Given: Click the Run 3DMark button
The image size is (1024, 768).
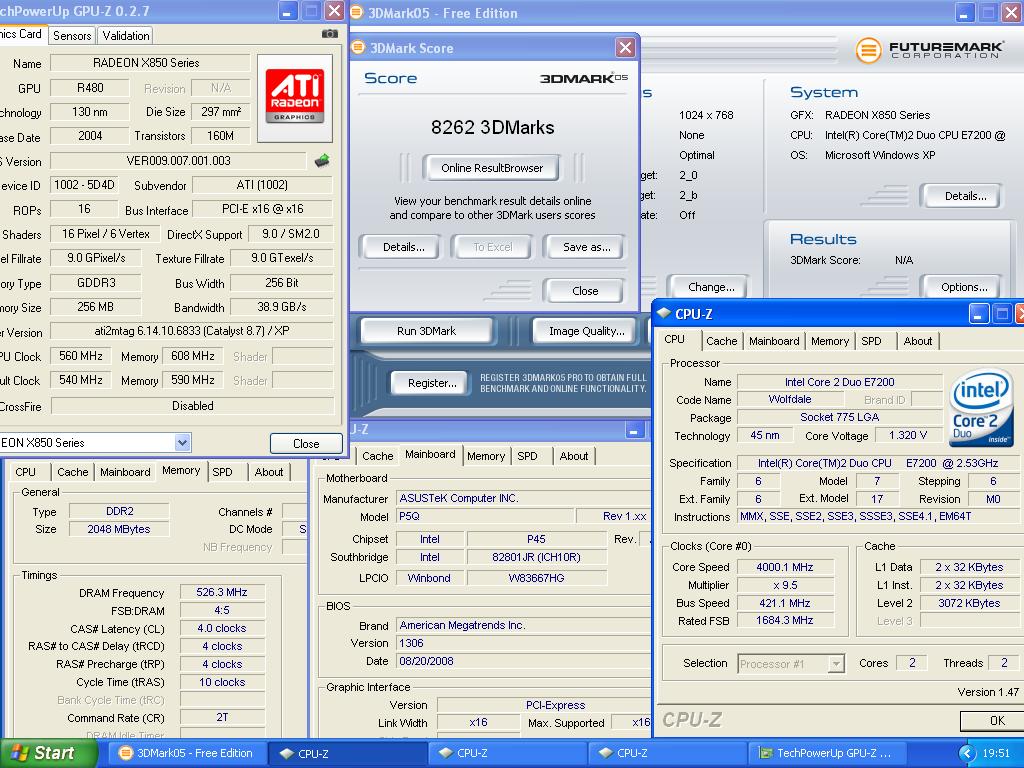Looking at the screenshot, I should [426, 331].
